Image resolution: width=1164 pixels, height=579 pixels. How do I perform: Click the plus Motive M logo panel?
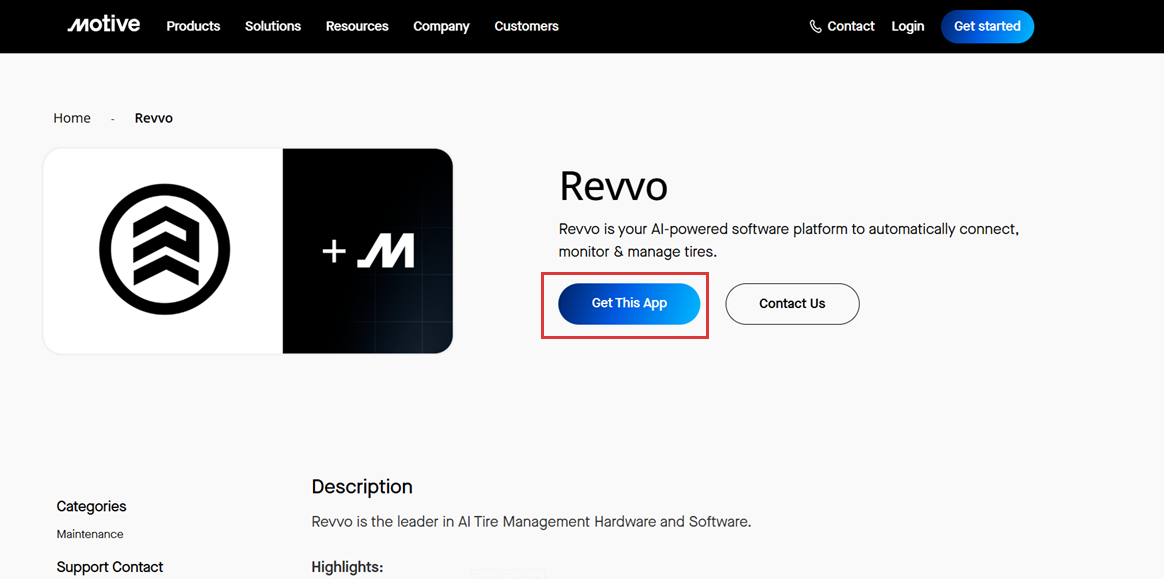pyautogui.click(x=367, y=251)
